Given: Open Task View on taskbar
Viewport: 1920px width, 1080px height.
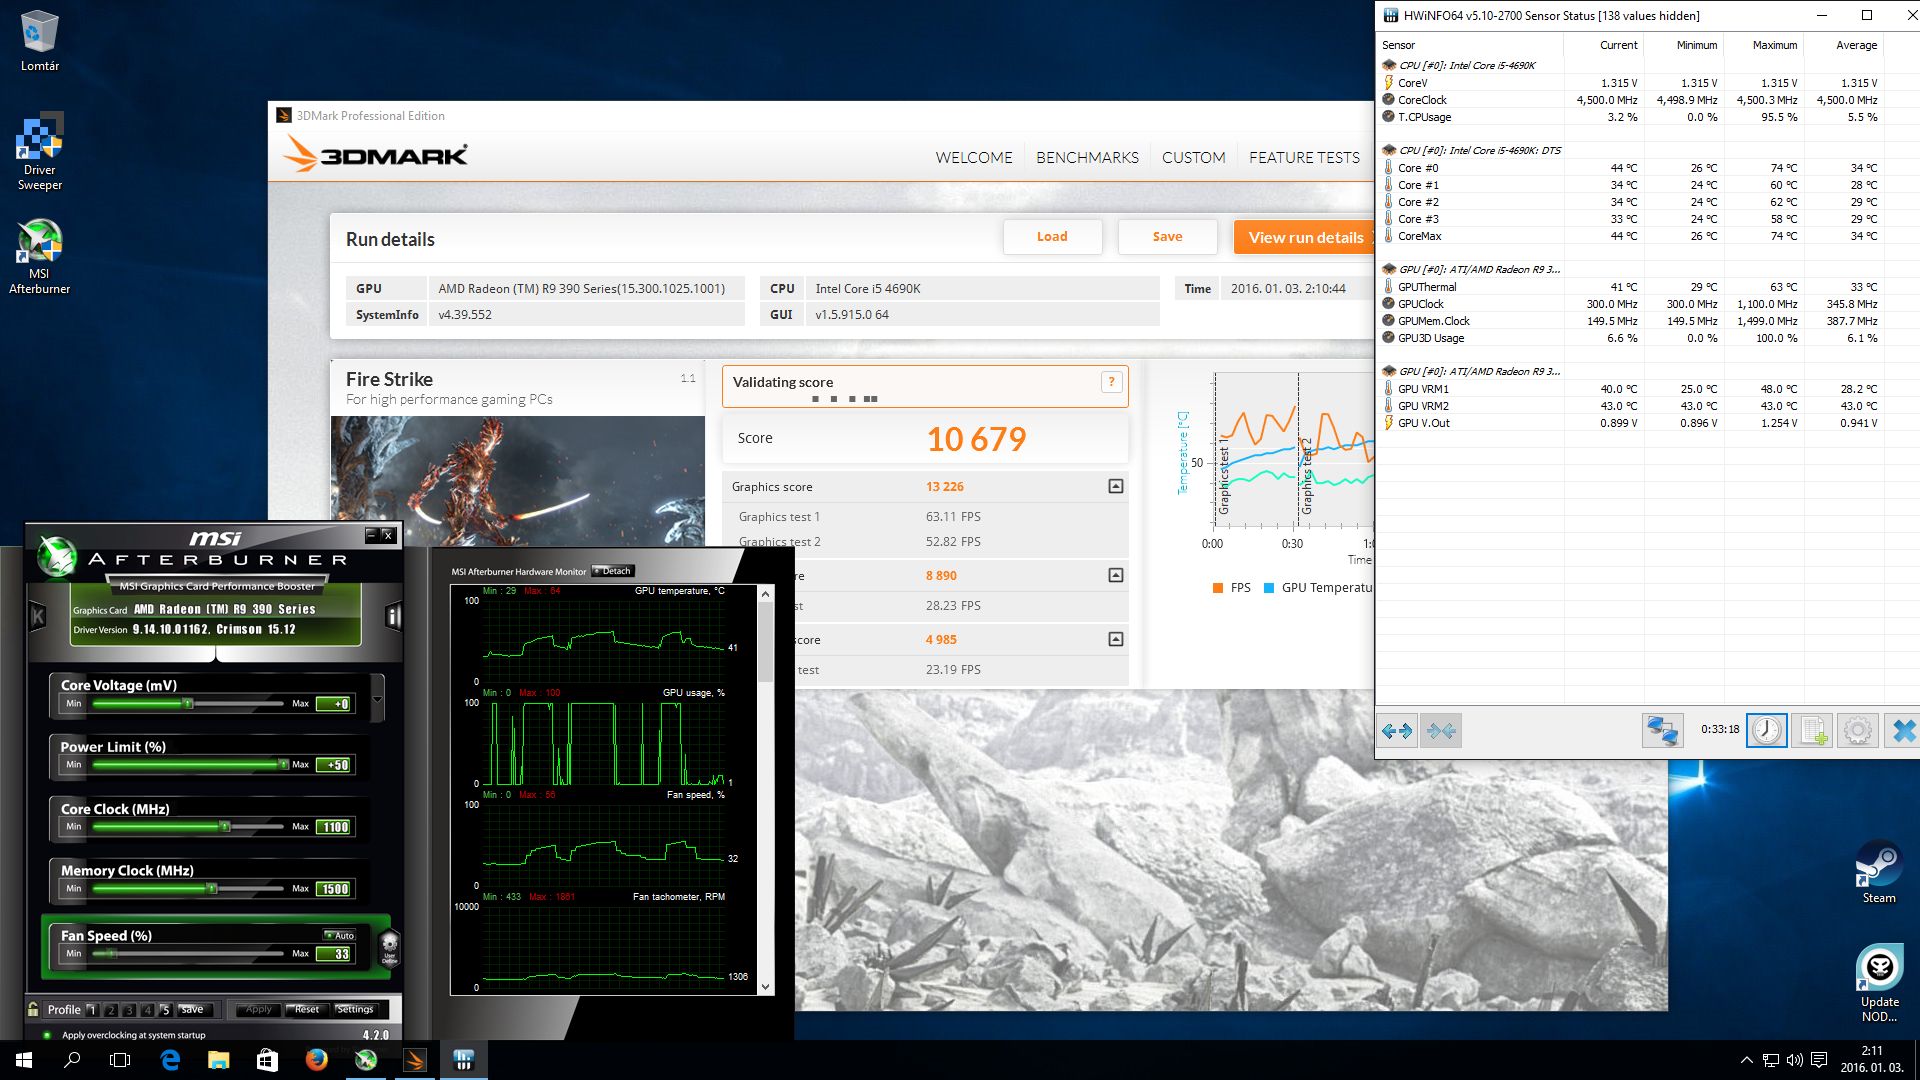Looking at the screenshot, I should 120,1060.
